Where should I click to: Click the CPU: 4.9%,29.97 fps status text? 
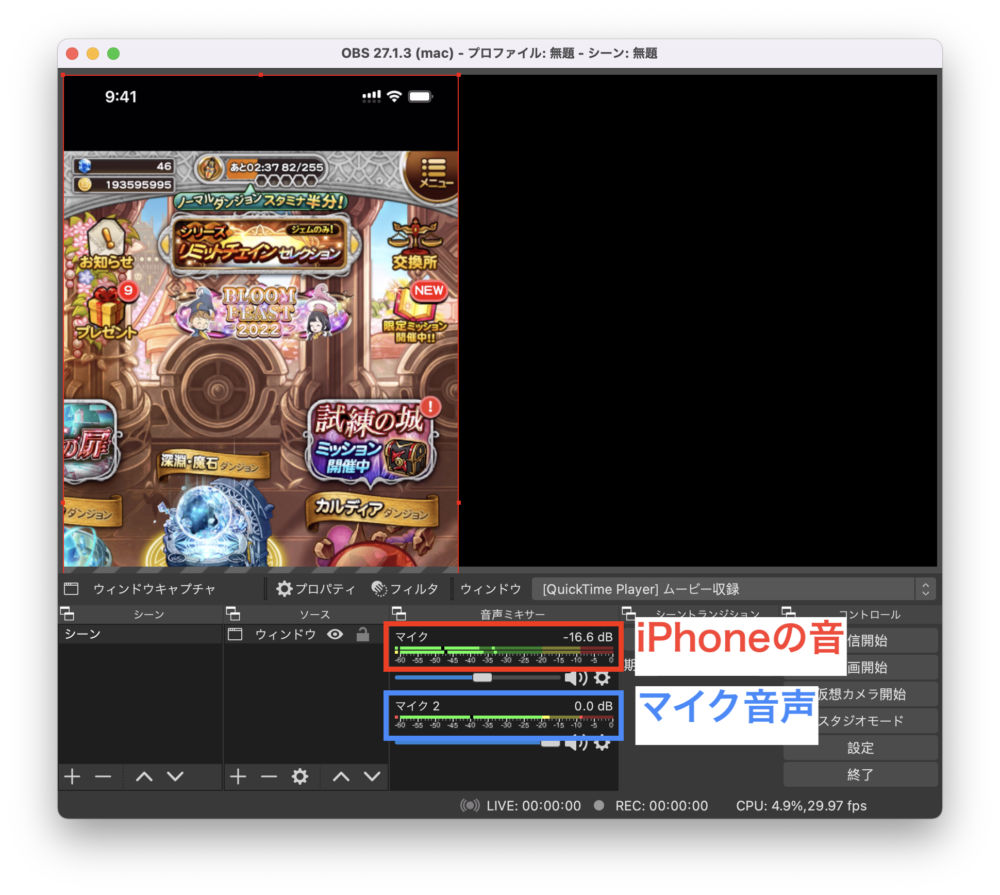coord(801,806)
